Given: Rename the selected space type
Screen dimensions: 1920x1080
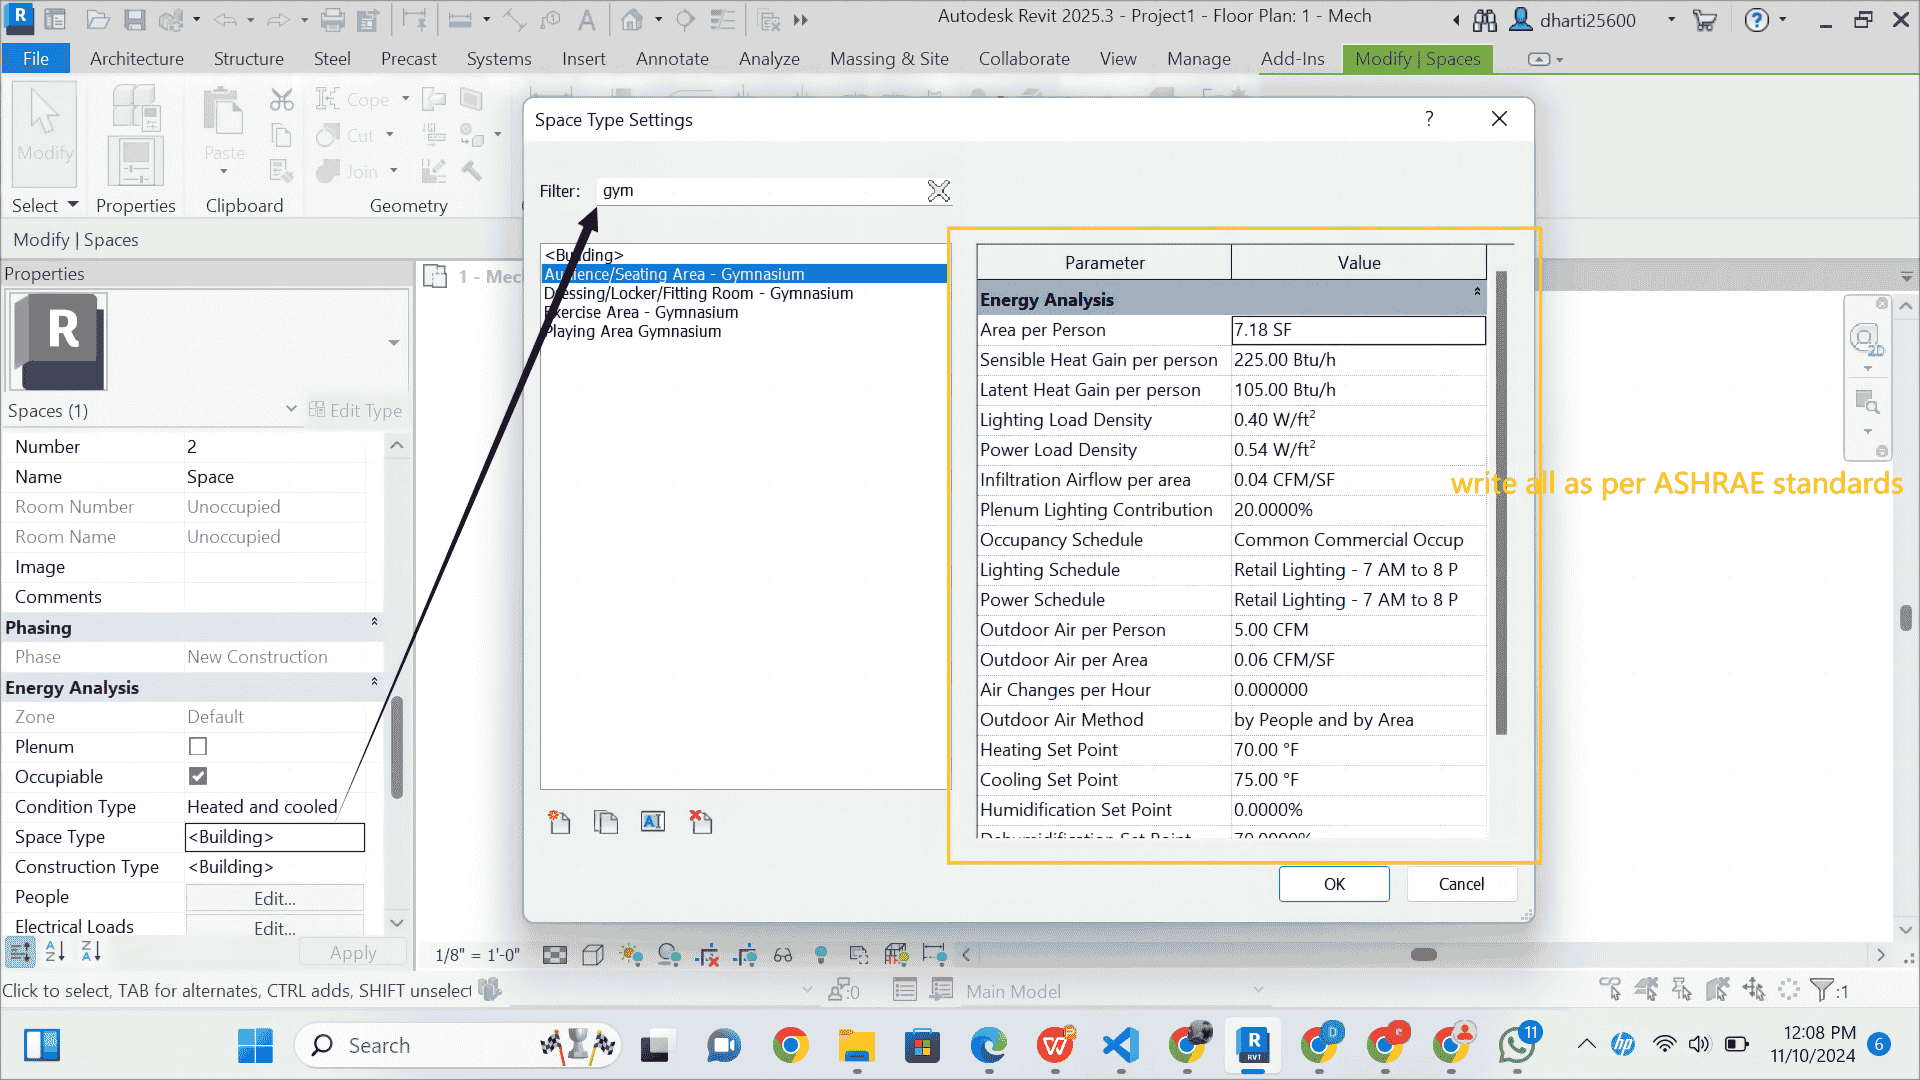Looking at the screenshot, I should click(x=653, y=822).
